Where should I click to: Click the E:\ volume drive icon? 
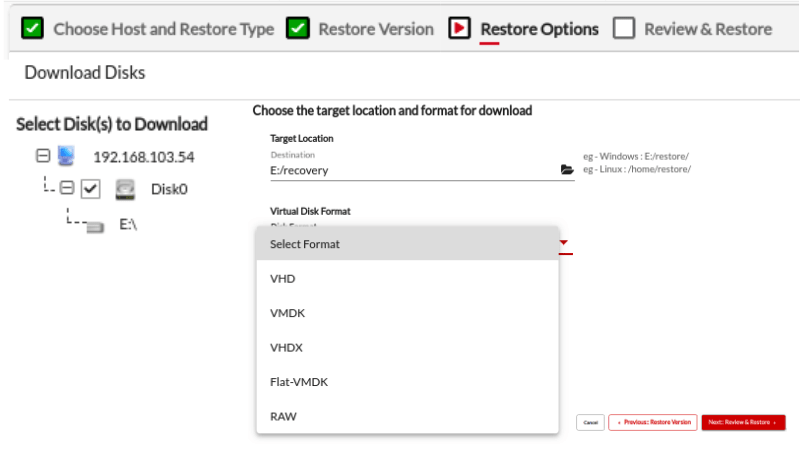(95, 226)
